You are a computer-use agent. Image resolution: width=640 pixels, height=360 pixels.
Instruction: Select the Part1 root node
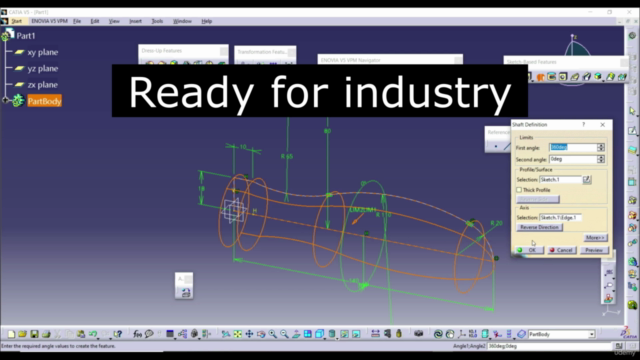click(26, 36)
